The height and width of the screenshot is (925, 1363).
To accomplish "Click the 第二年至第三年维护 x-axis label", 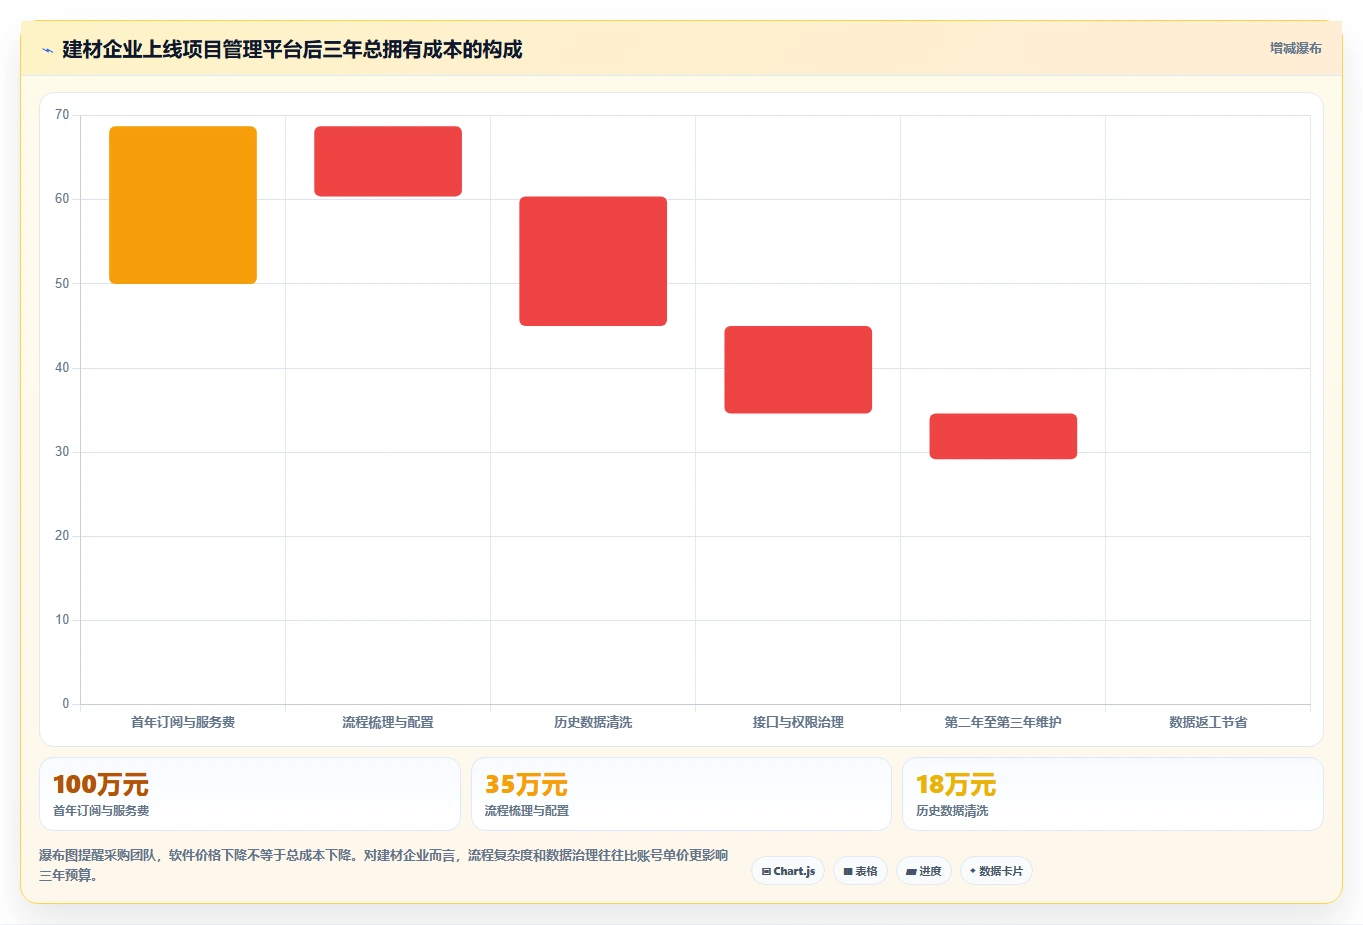I will [x=1003, y=722].
